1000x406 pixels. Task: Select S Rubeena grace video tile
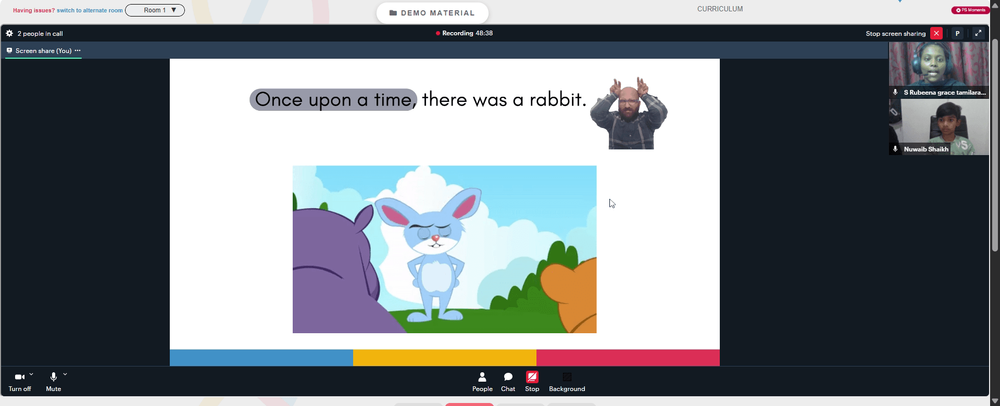coord(939,69)
